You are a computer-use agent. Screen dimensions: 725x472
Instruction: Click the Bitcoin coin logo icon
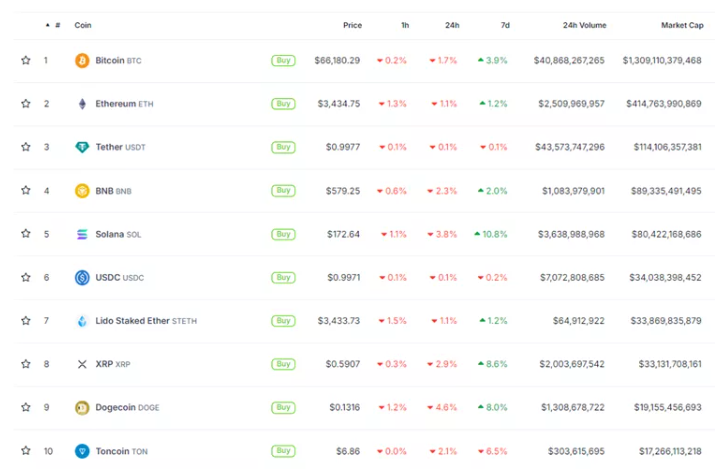pos(82,61)
